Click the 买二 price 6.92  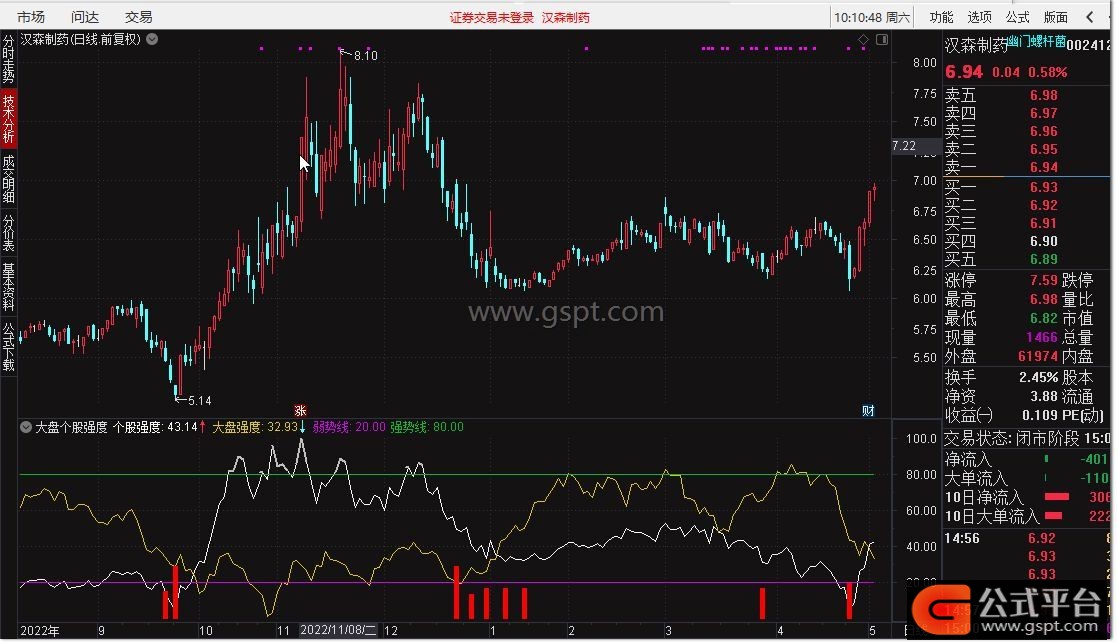[1044, 205]
